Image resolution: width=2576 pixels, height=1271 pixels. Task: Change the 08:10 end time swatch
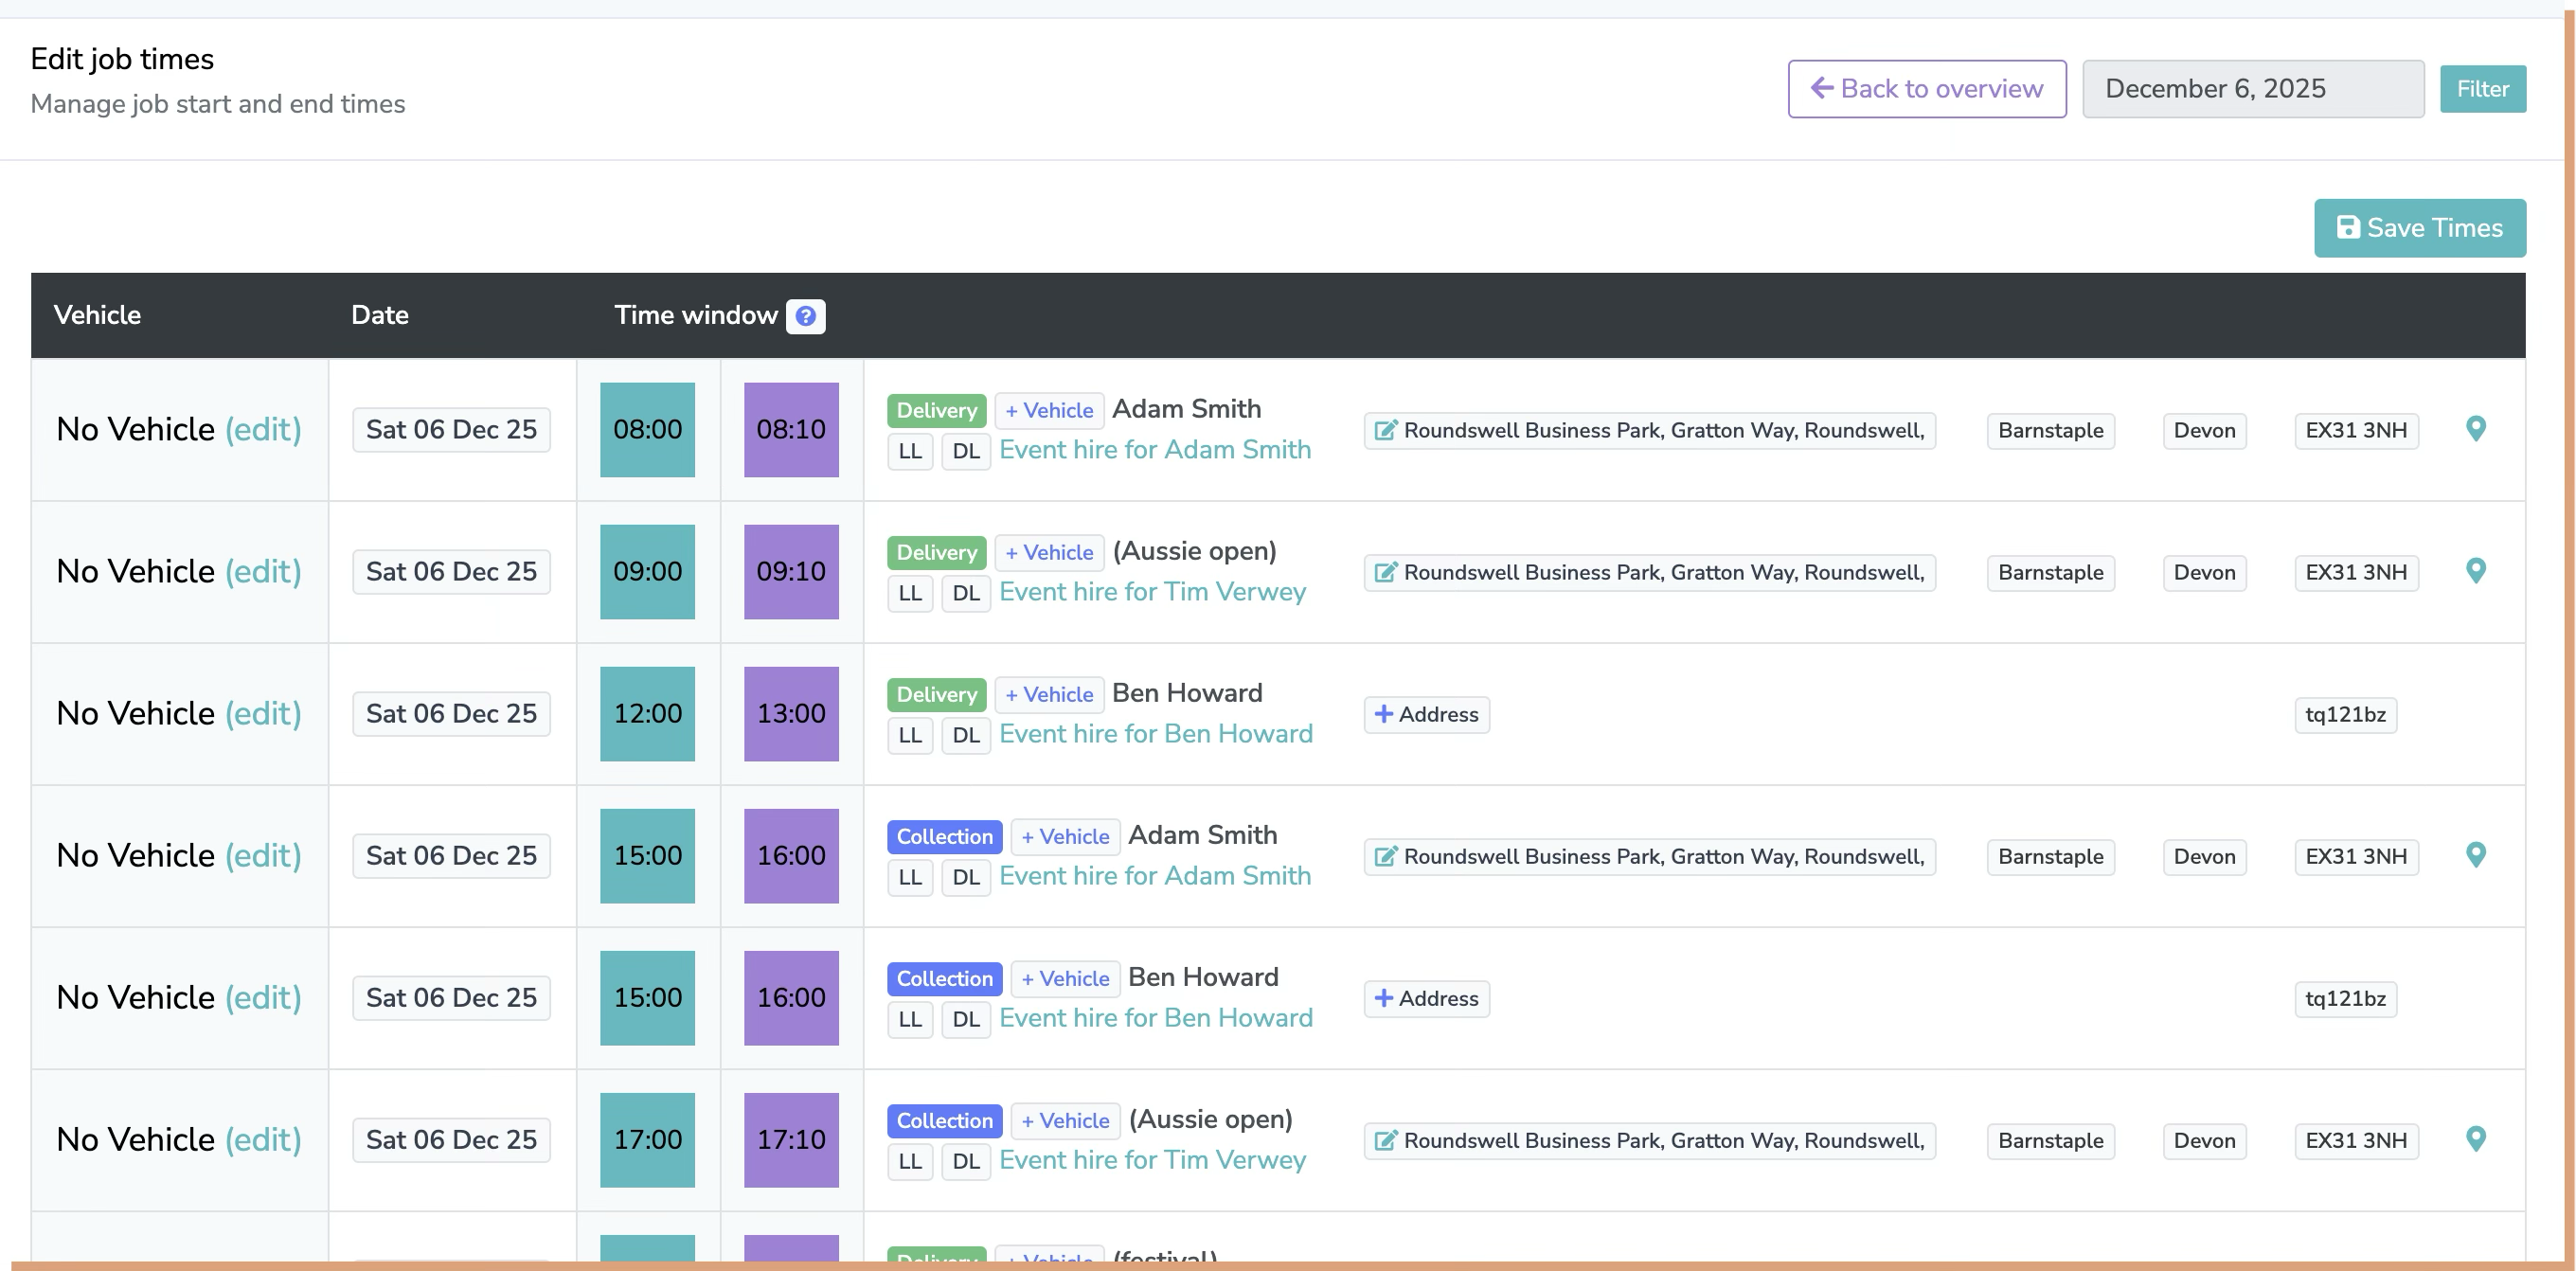(x=791, y=430)
